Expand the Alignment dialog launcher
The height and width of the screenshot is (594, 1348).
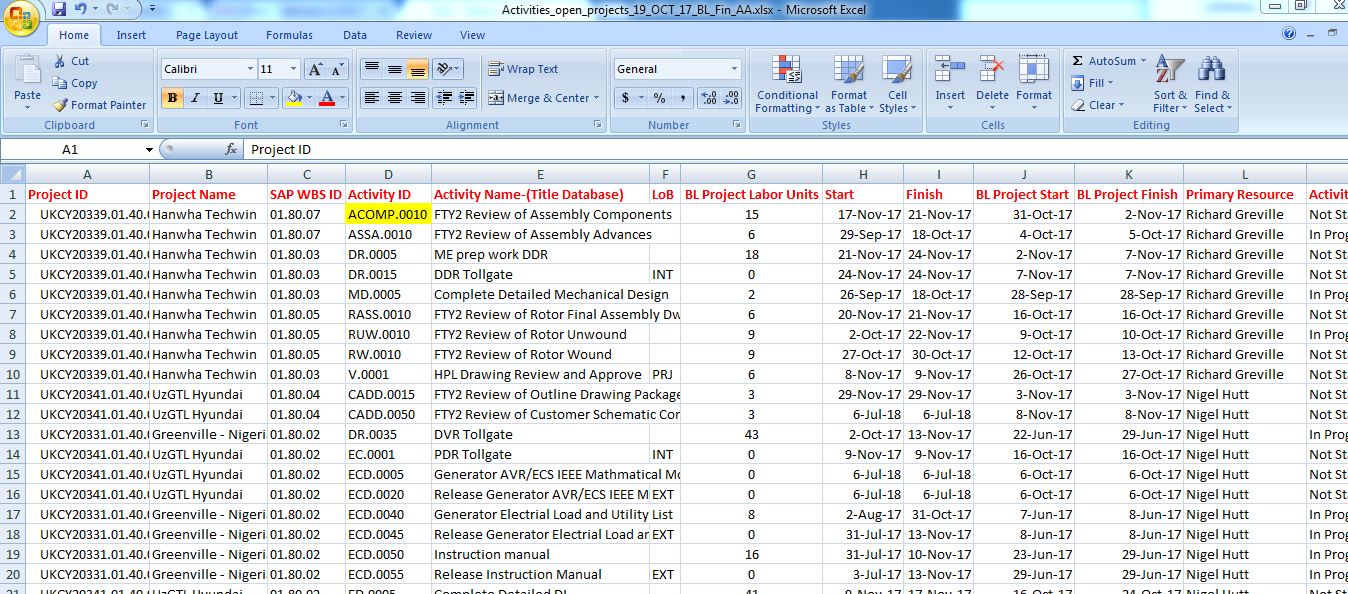598,125
